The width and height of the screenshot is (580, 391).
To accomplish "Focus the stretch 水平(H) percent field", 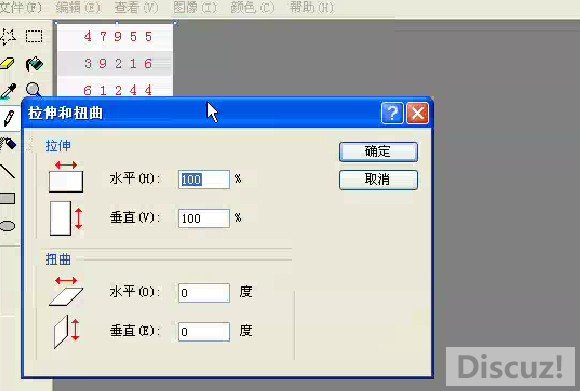I will [x=204, y=179].
